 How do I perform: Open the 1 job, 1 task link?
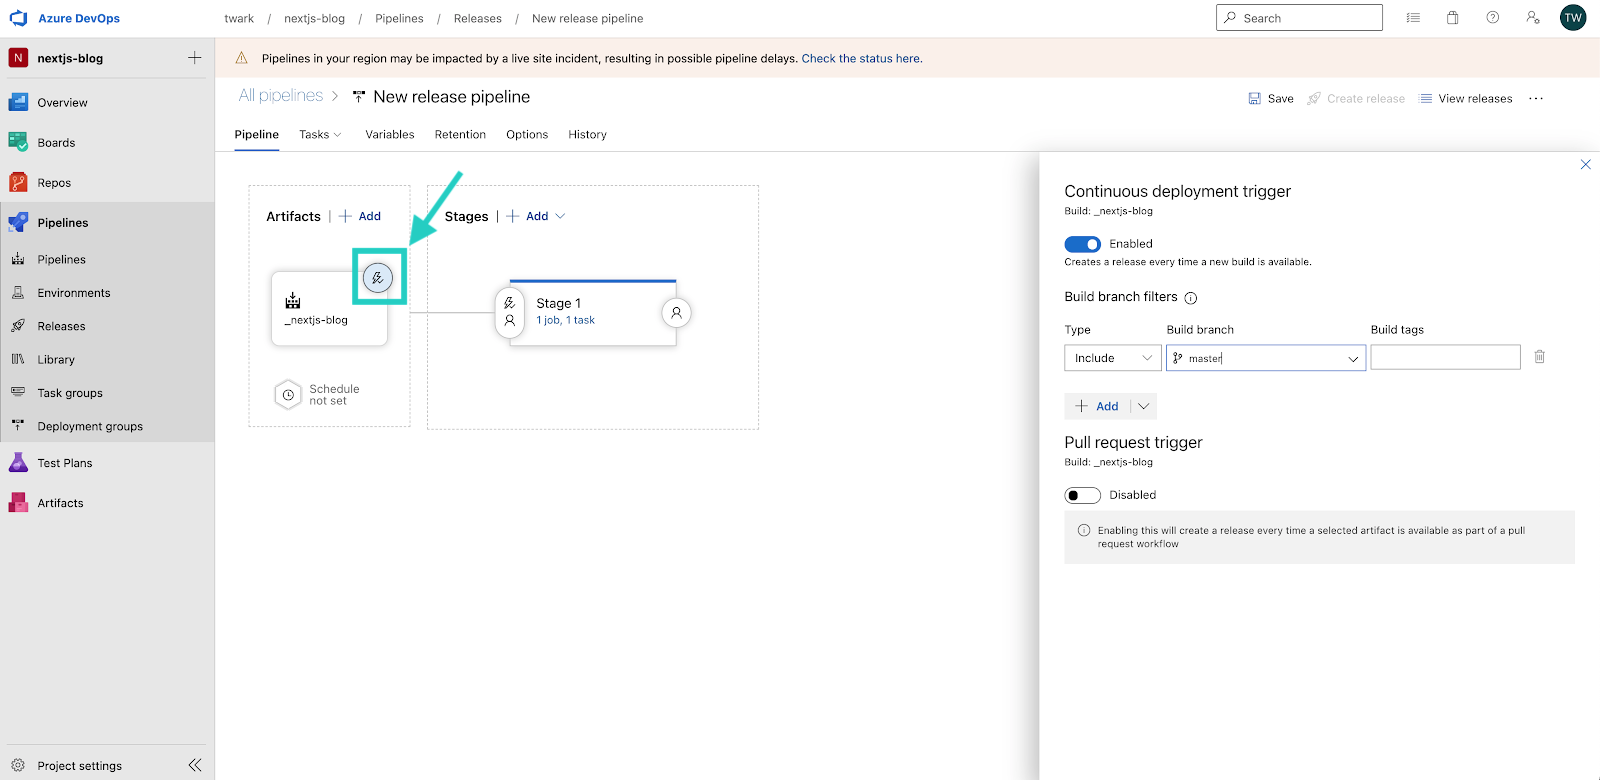click(565, 320)
